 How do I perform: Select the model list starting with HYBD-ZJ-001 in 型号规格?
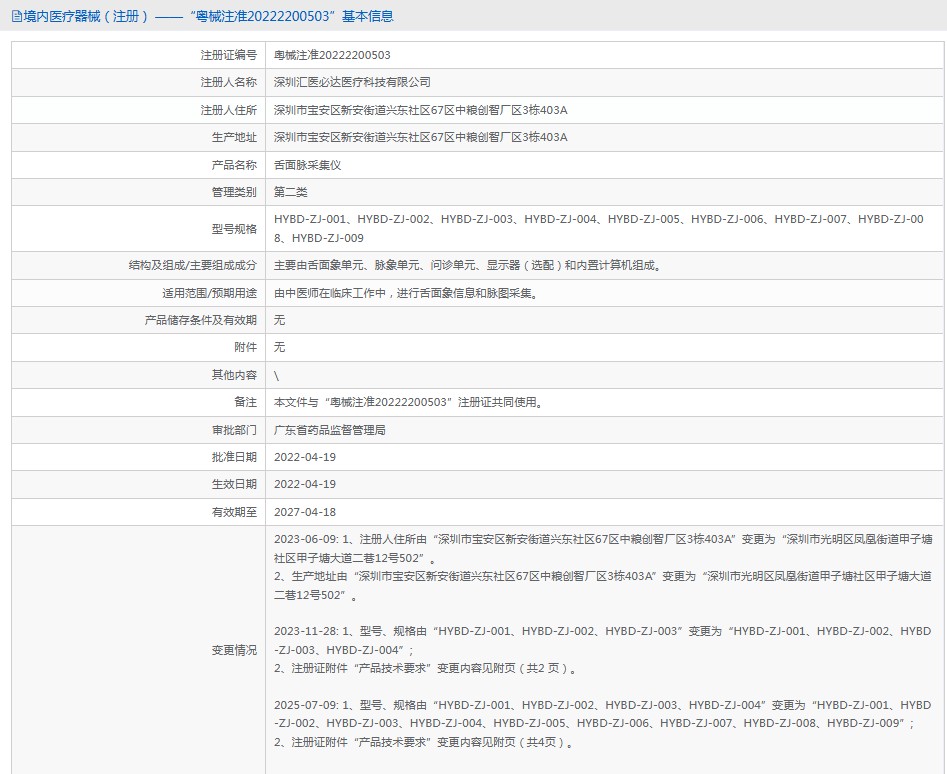599,228
